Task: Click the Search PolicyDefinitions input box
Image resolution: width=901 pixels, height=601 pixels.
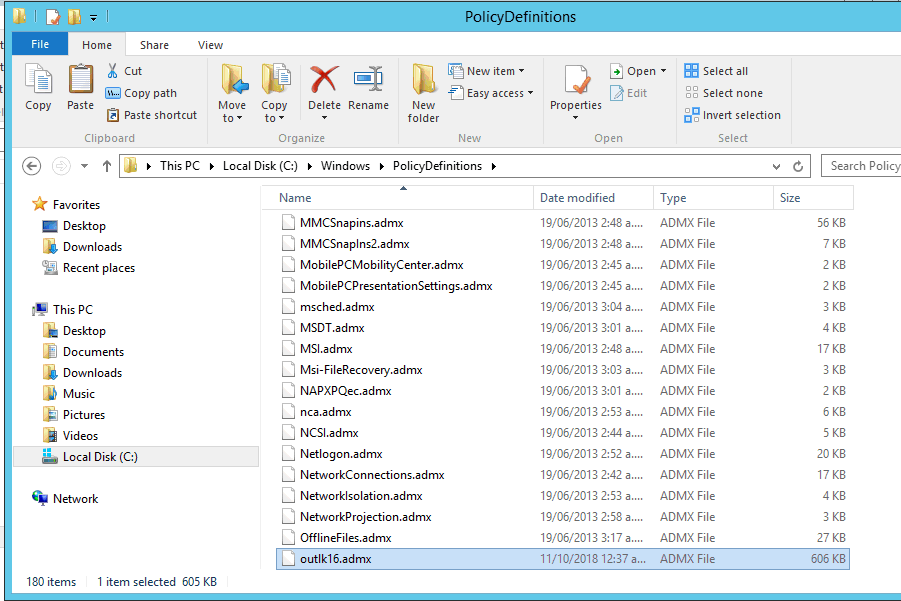Action: [x=862, y=166]
